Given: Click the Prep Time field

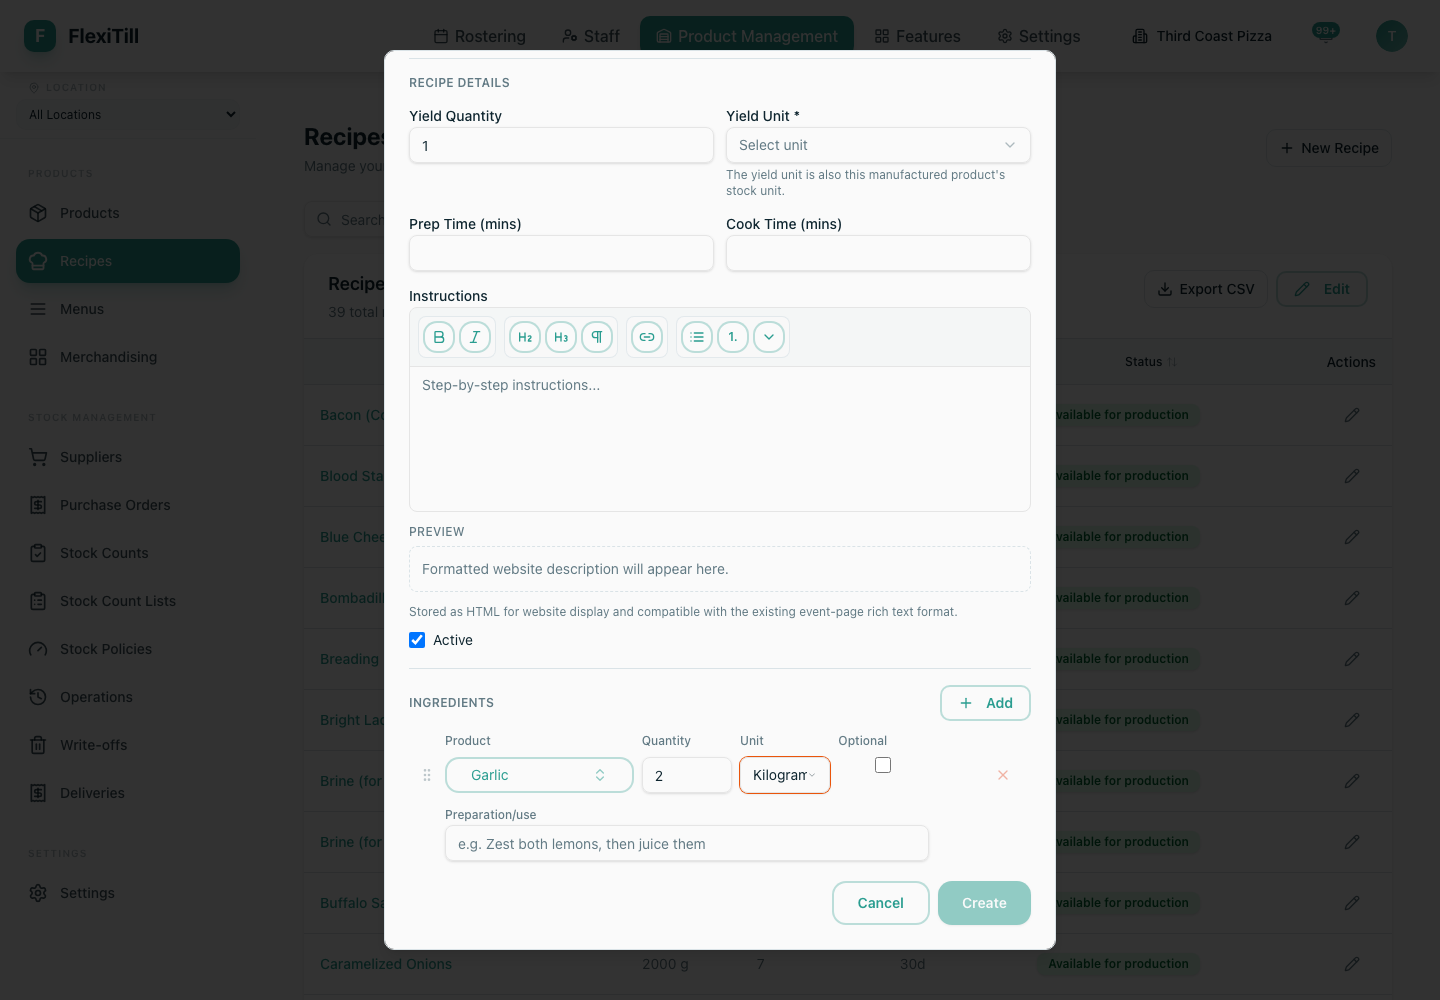Looking at the screenshot, I should click(561, 253).
